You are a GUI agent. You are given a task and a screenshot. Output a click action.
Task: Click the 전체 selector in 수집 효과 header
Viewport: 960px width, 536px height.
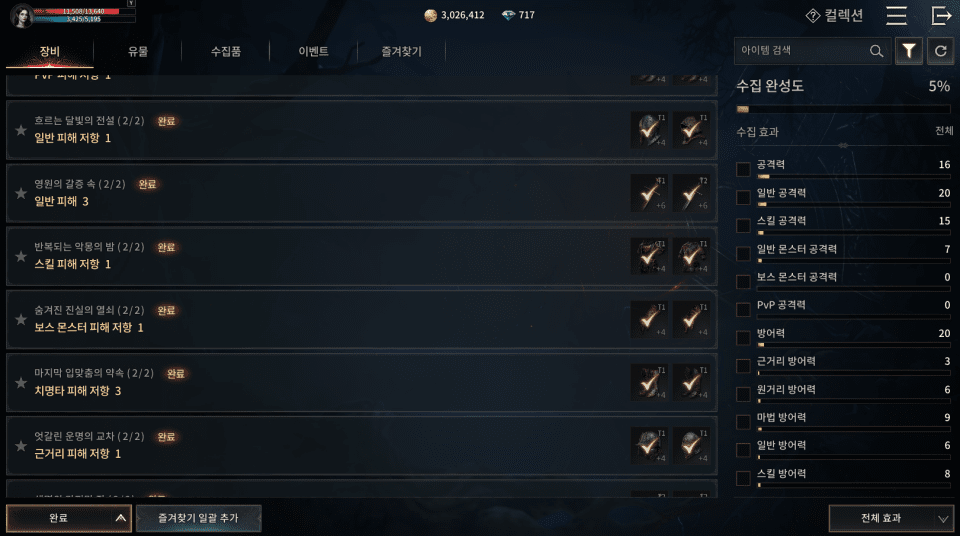pos(944,130)
